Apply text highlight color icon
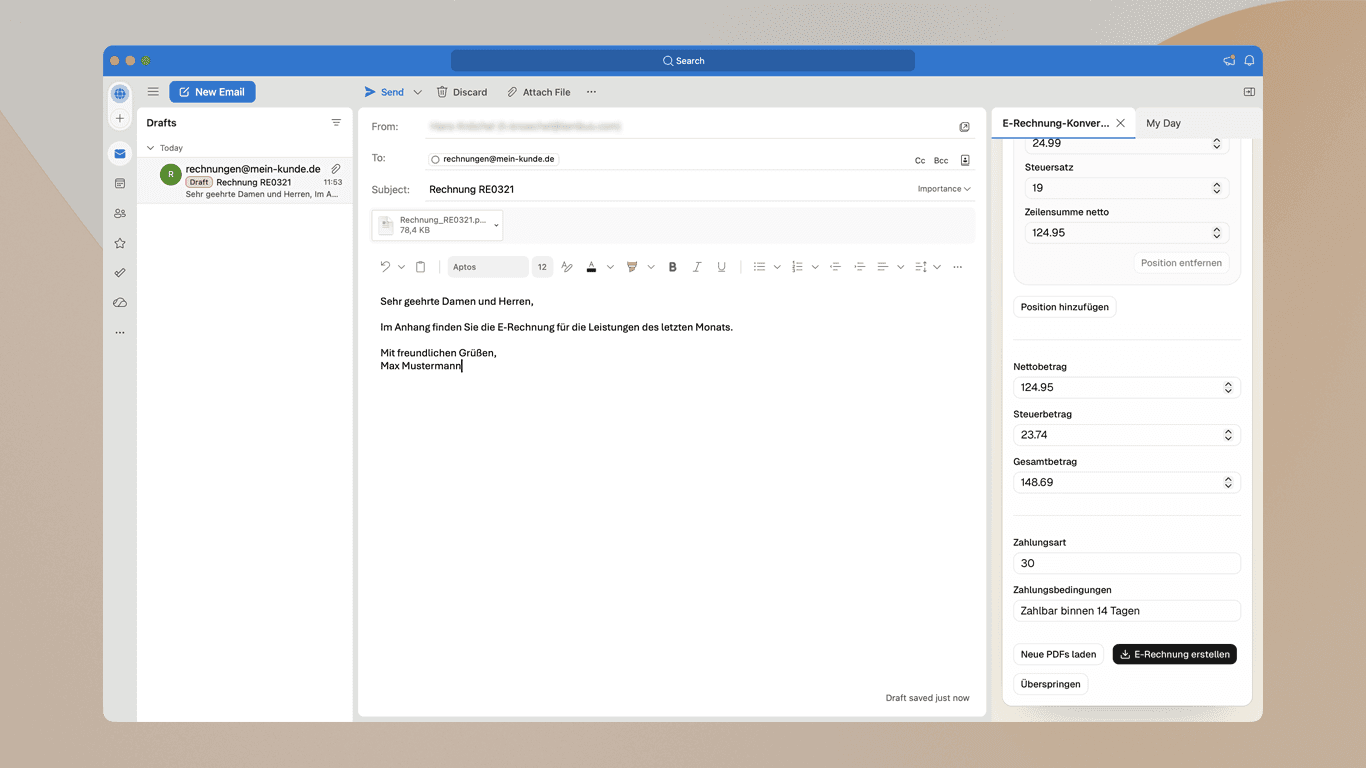1366x768 pixels. pyautogui.click(x=632, y=266)
